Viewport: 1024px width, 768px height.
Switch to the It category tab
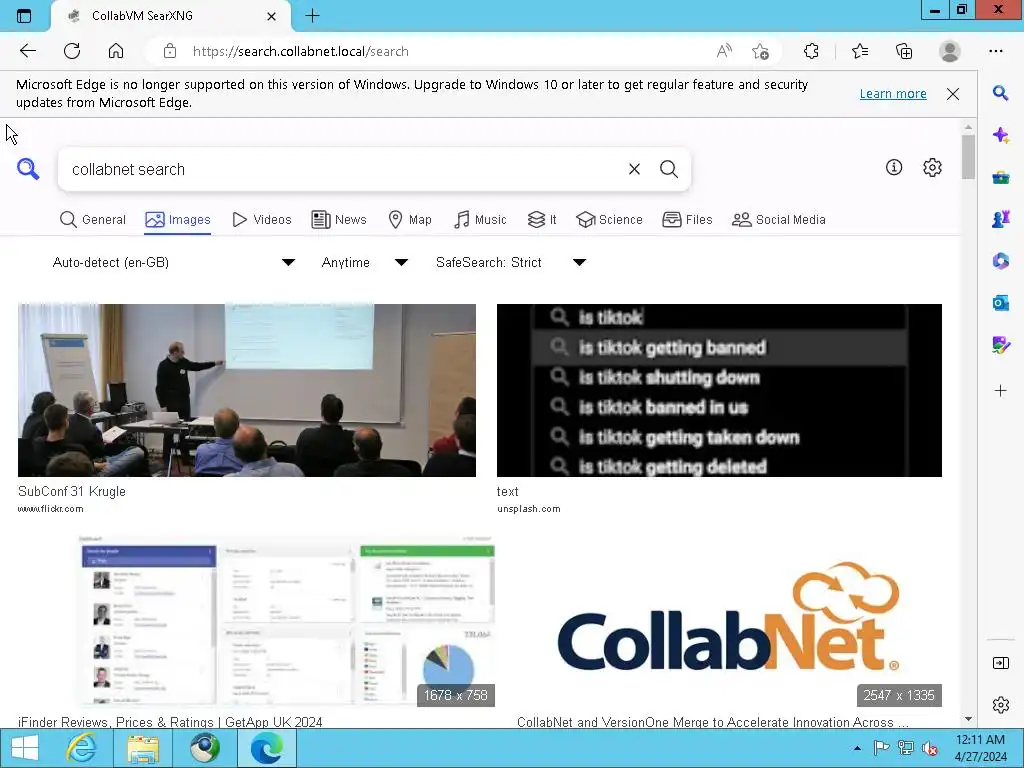click(x=542, y=219)
